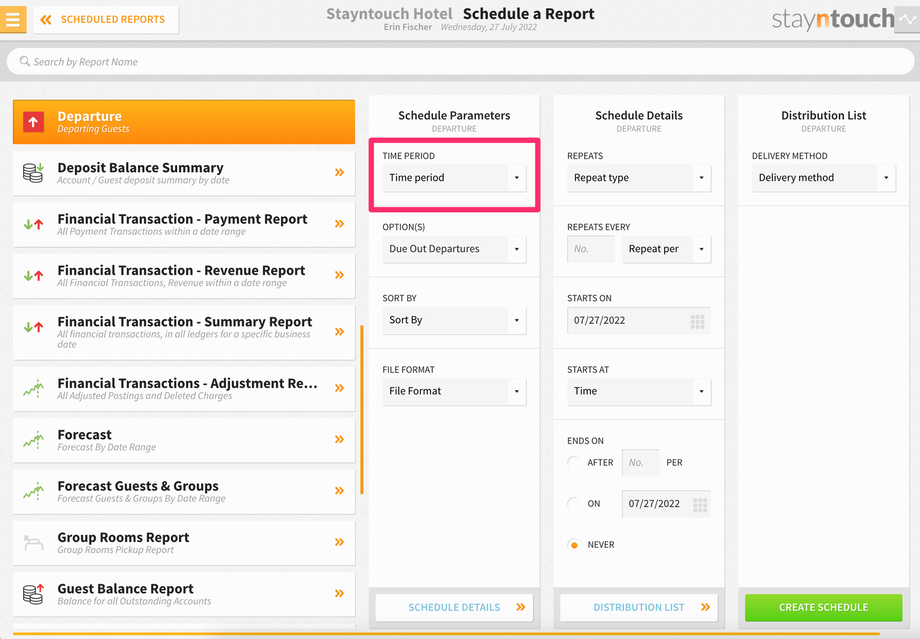Select Forecast Guests & Groups report
This screenshot has height=639, width=920.
tap(184, 491)
